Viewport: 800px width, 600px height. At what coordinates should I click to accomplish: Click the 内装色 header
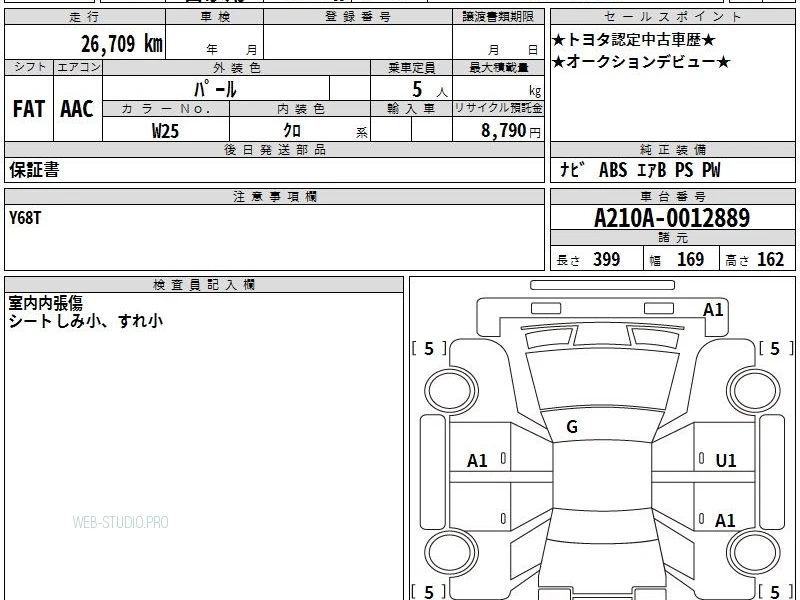(x=301, y=109)
